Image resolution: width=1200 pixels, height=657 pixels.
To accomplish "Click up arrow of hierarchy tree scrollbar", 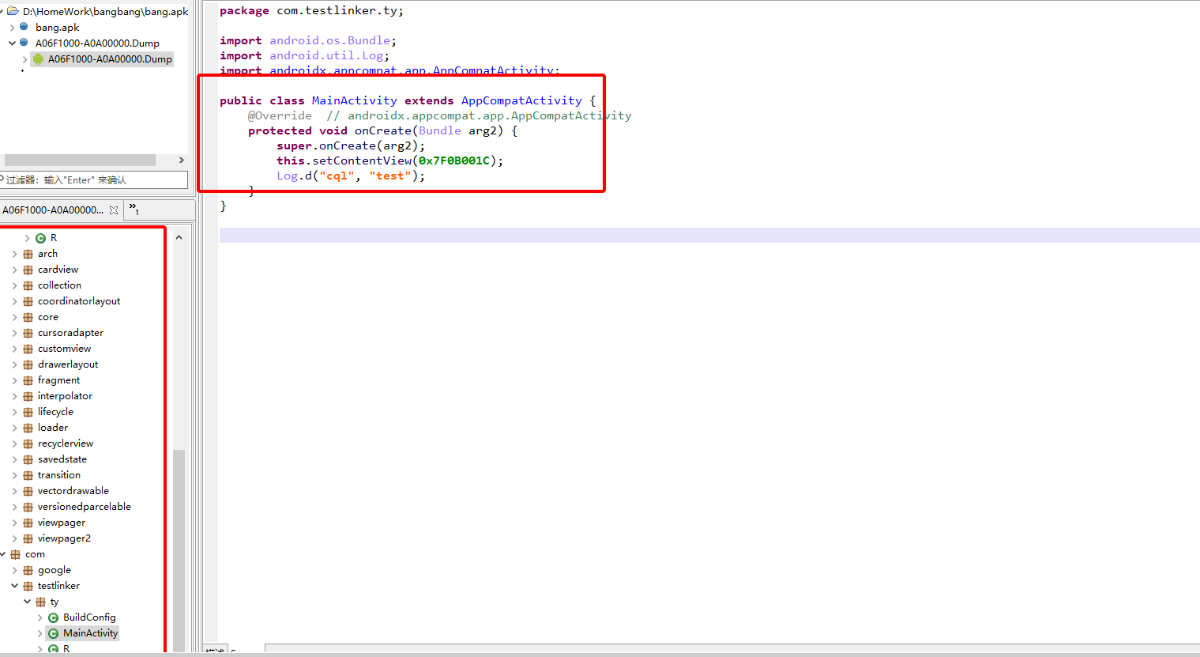I will 179,238.
